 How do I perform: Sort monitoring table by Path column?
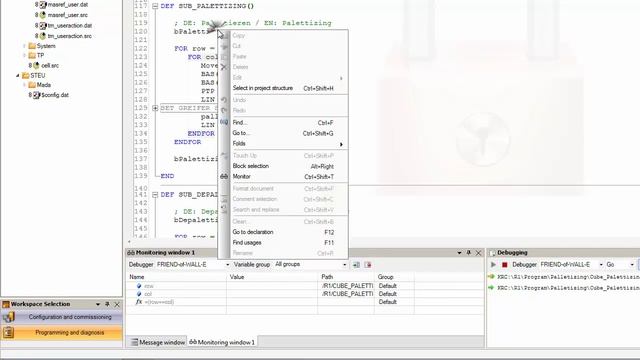click(346, 277)
